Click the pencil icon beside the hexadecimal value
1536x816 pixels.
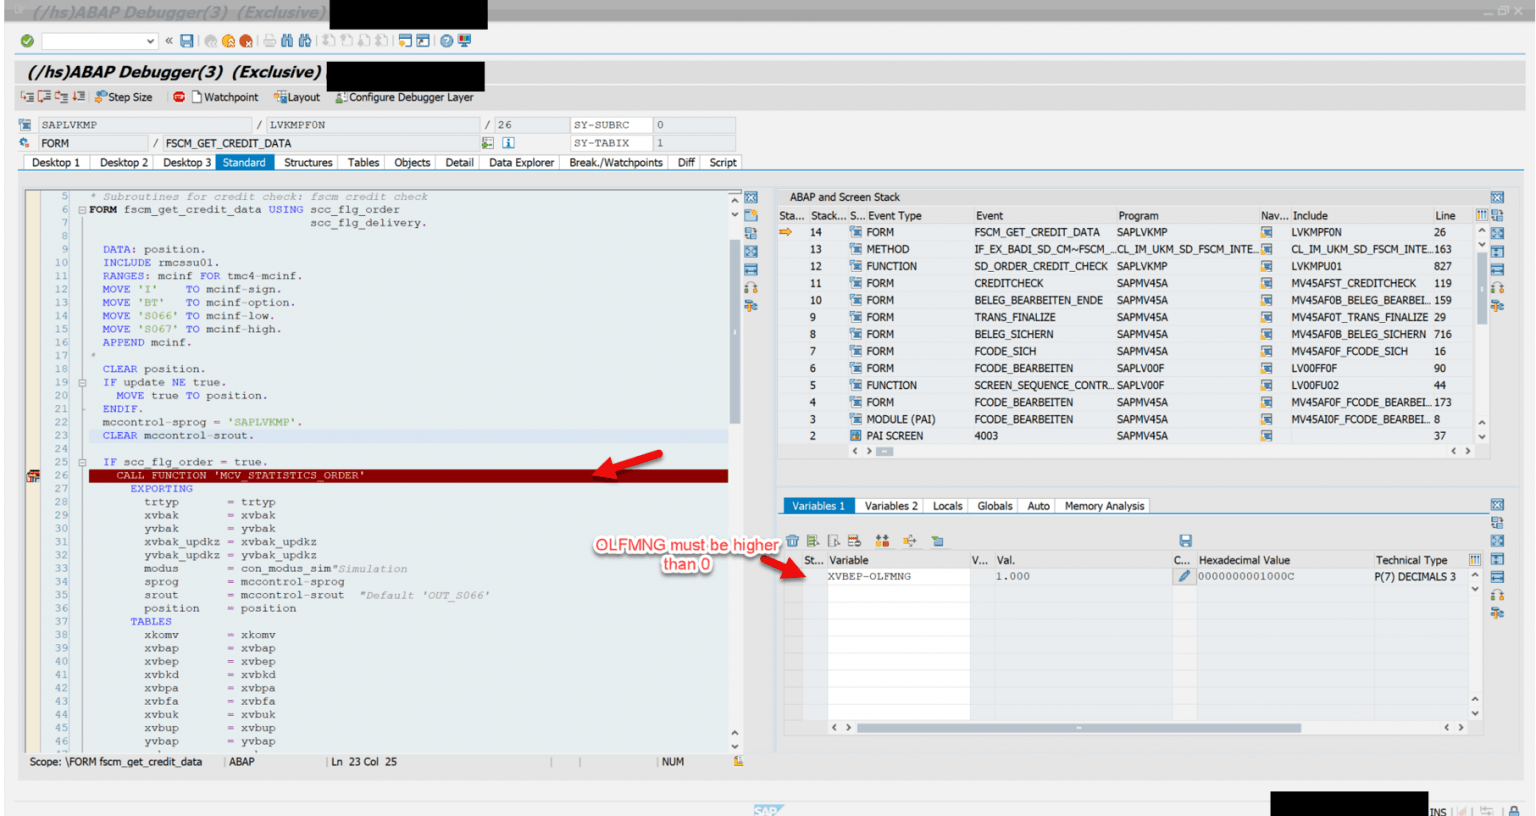tap(1183, 576)
